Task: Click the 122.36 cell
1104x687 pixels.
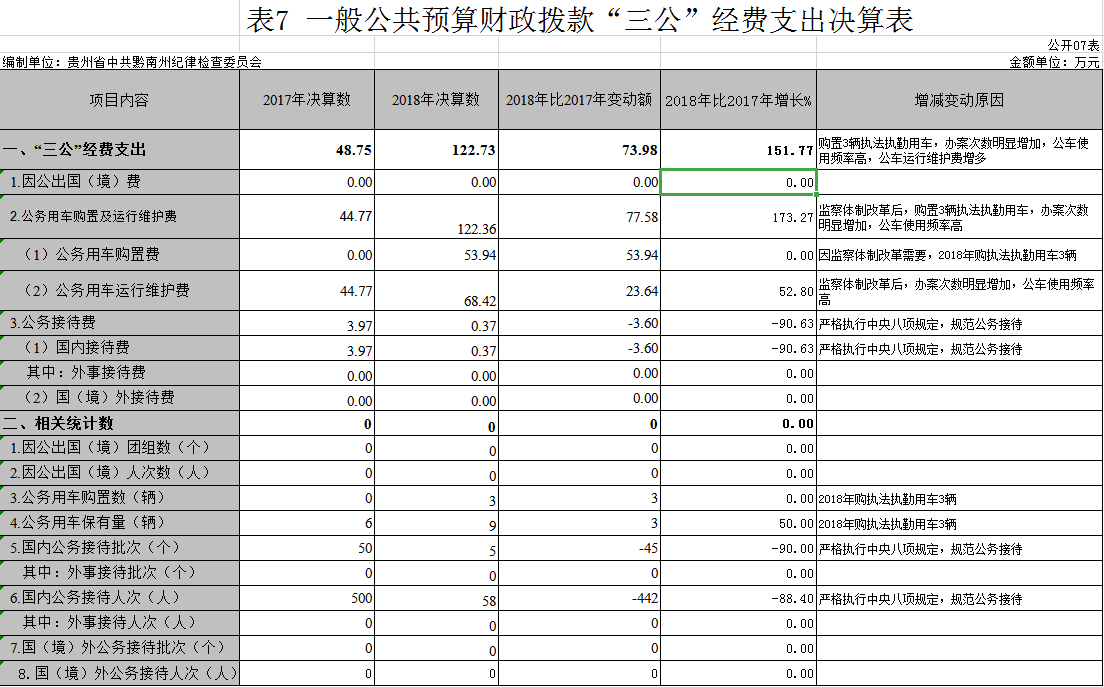Action: (437, 217)
